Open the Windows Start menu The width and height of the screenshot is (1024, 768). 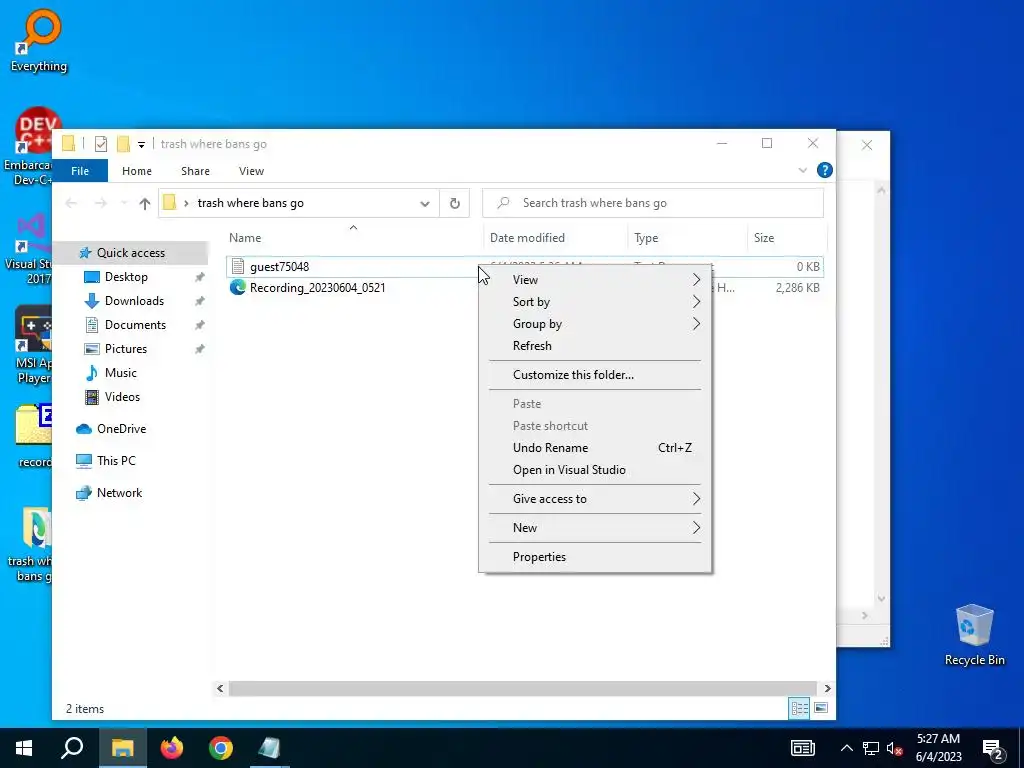(x=24, y=748)
